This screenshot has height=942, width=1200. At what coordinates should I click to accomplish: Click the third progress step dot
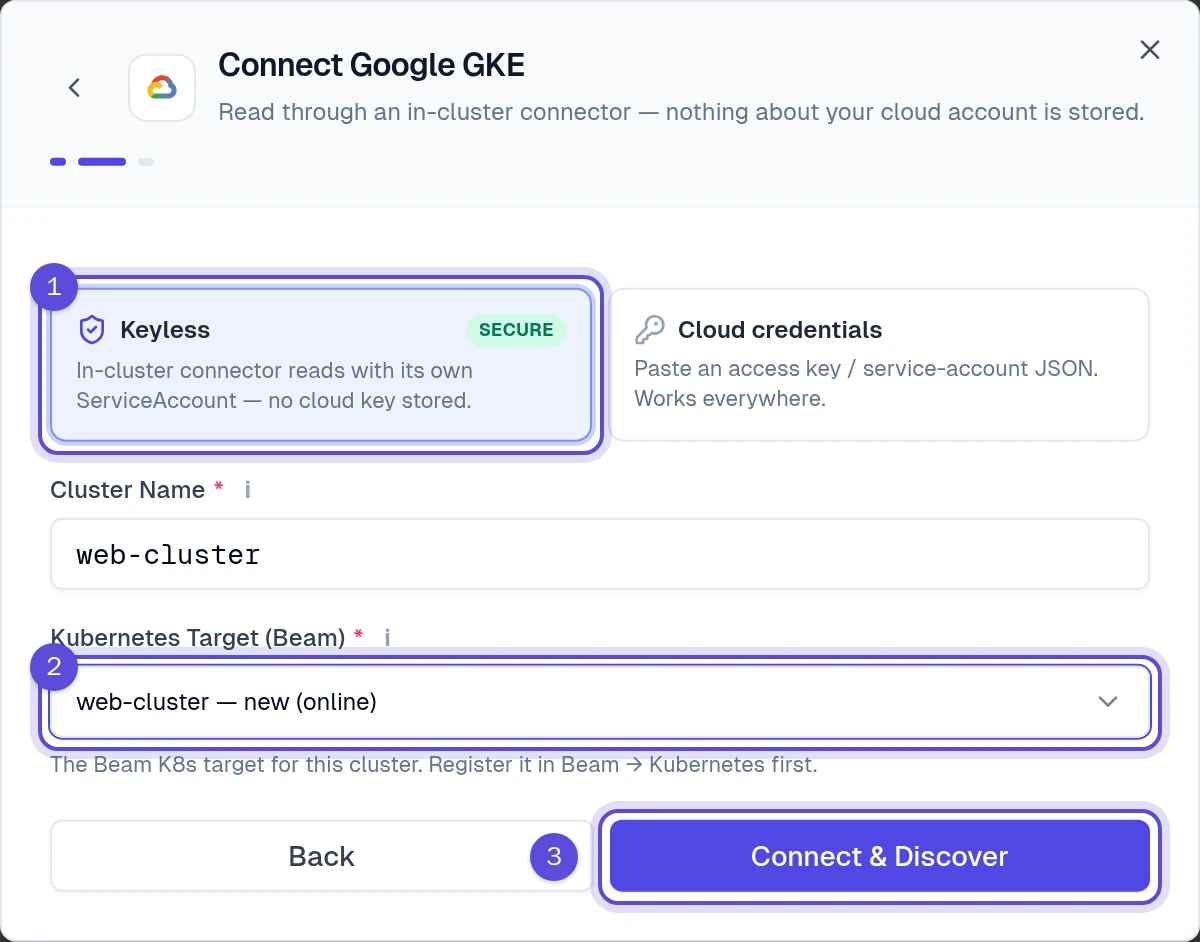[146, 161]
